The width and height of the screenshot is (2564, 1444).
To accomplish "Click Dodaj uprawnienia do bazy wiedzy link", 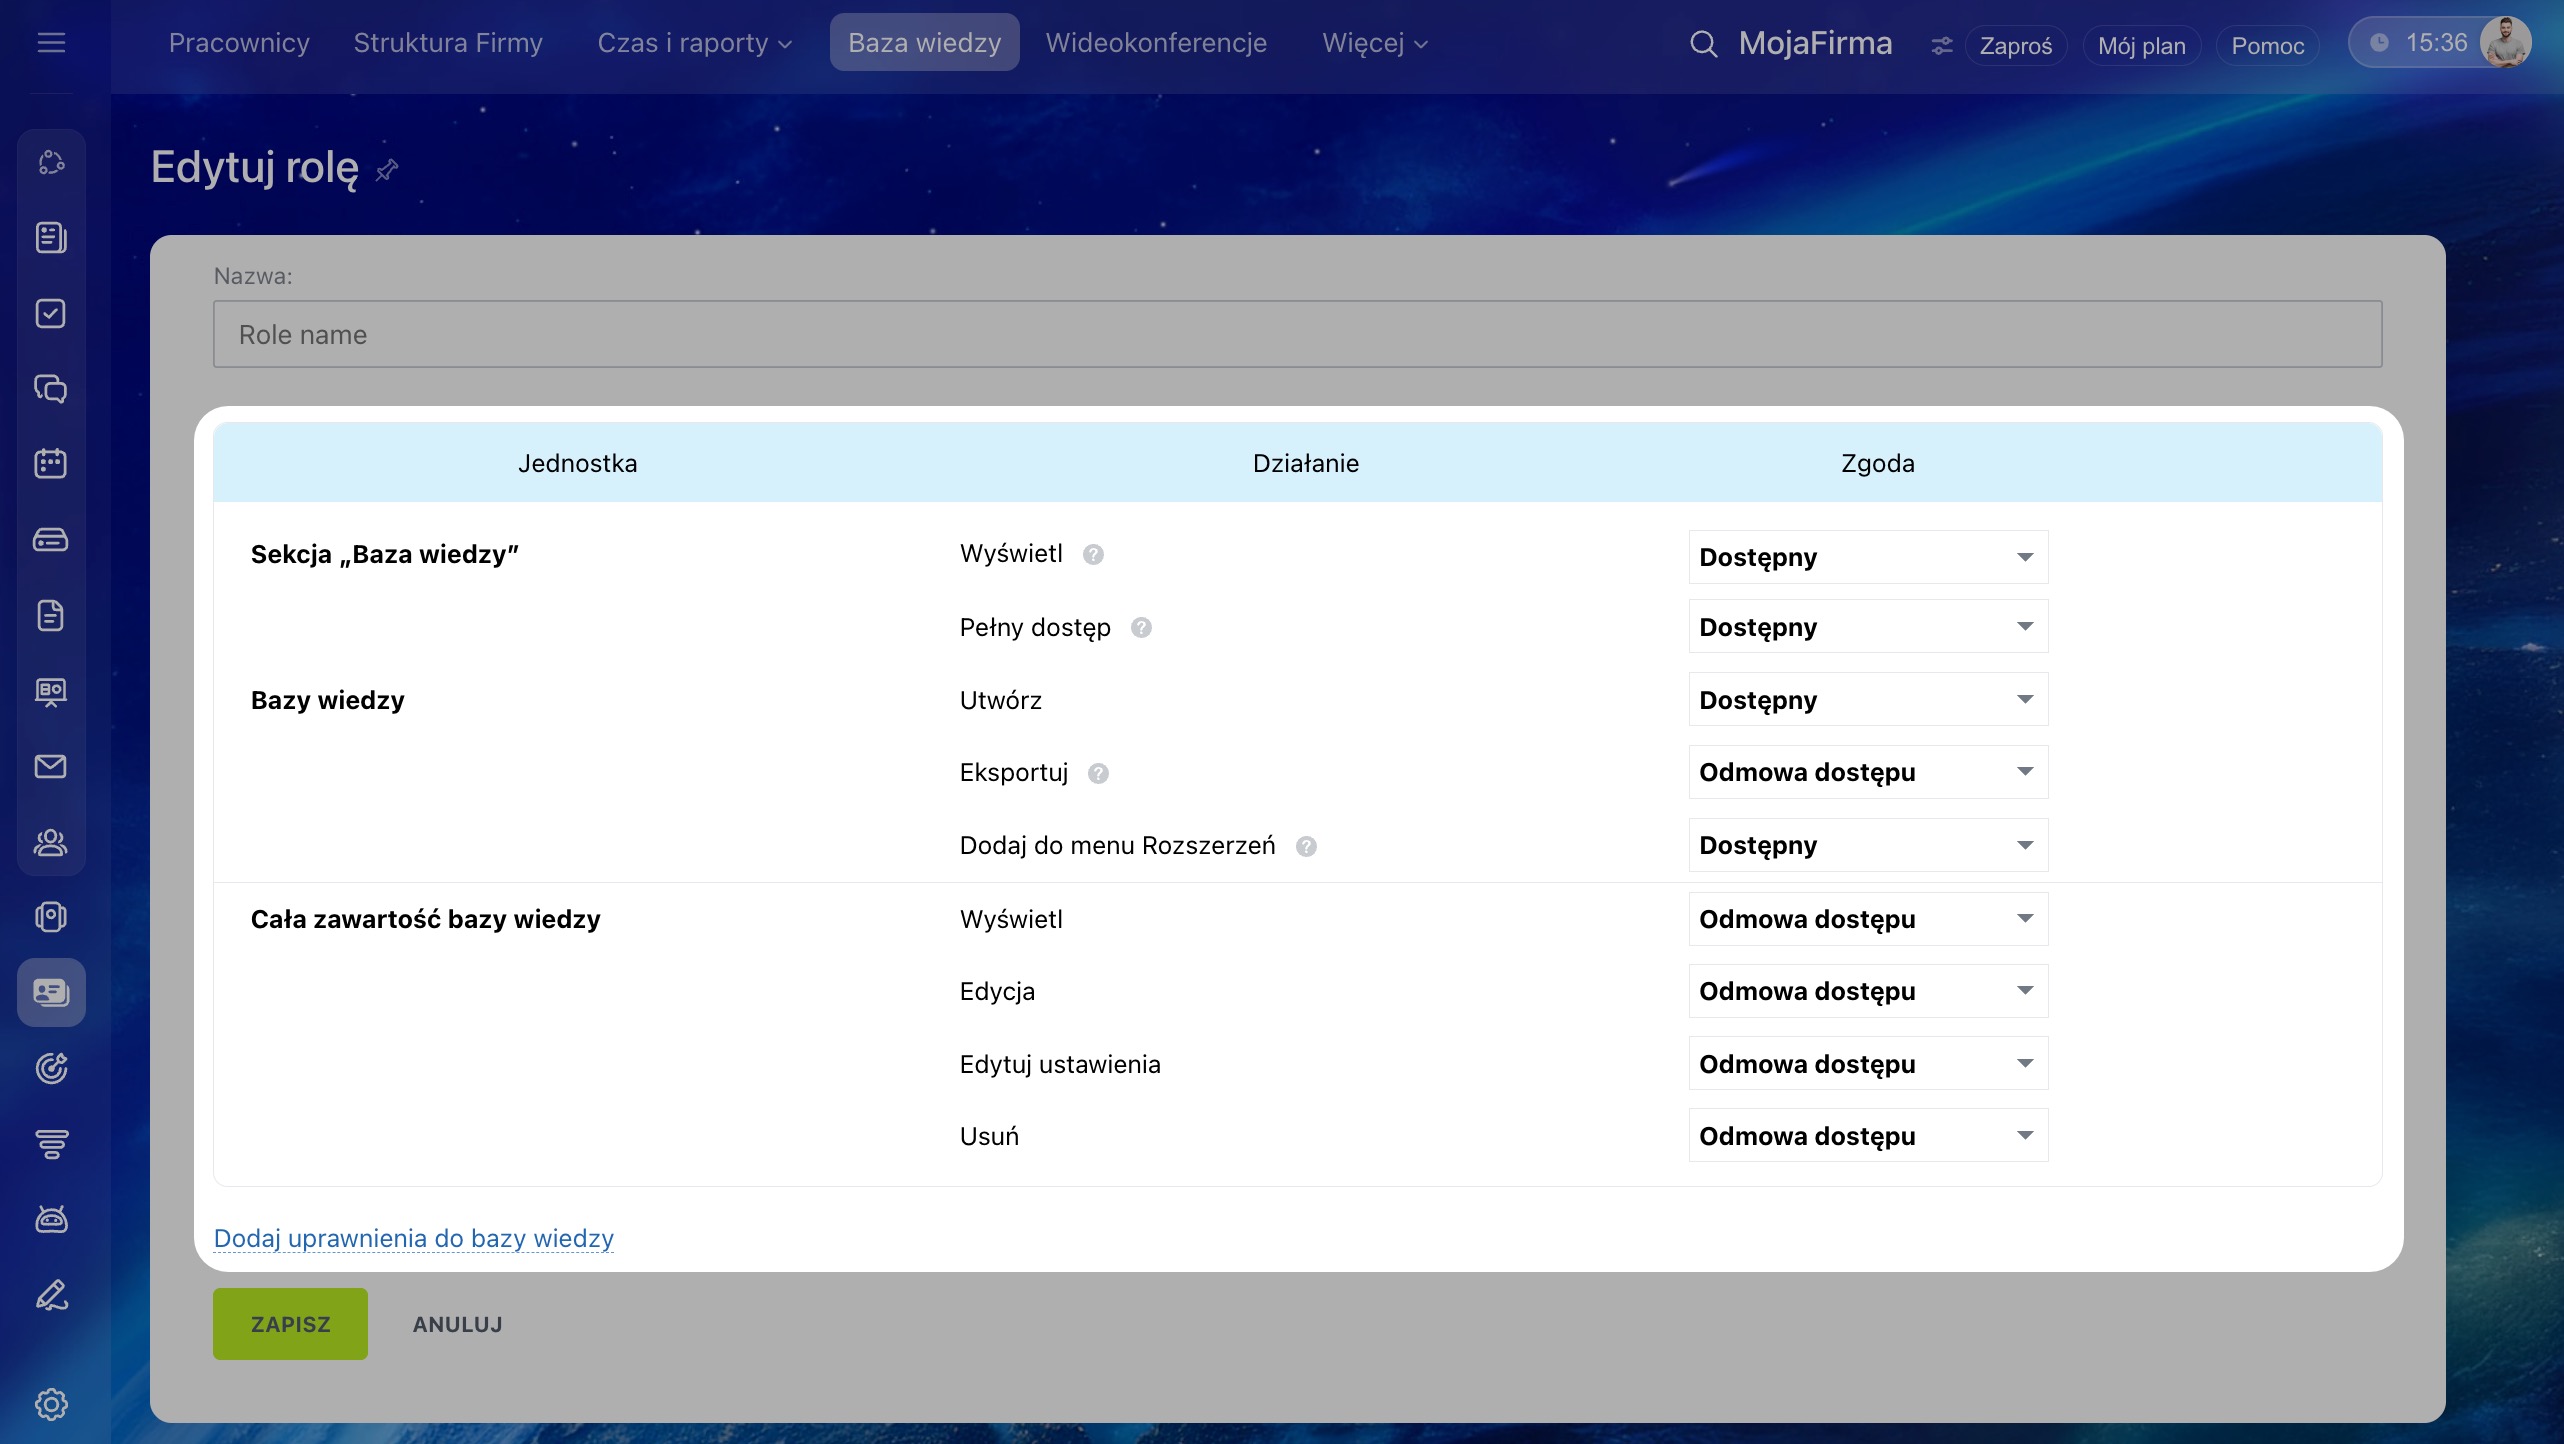I will (x=413, y=1238).
